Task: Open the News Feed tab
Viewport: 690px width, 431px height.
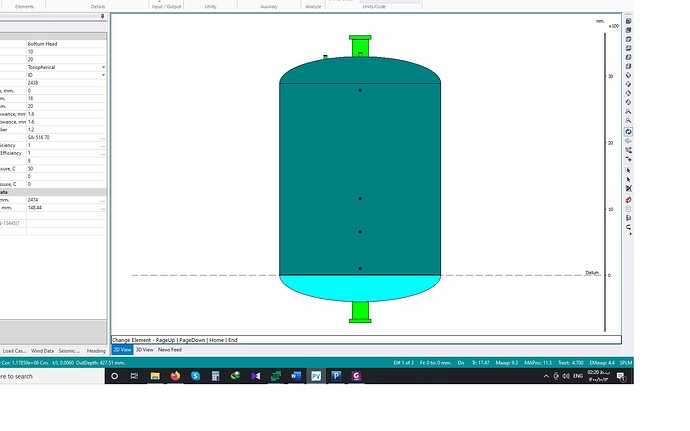Action: 169,350
